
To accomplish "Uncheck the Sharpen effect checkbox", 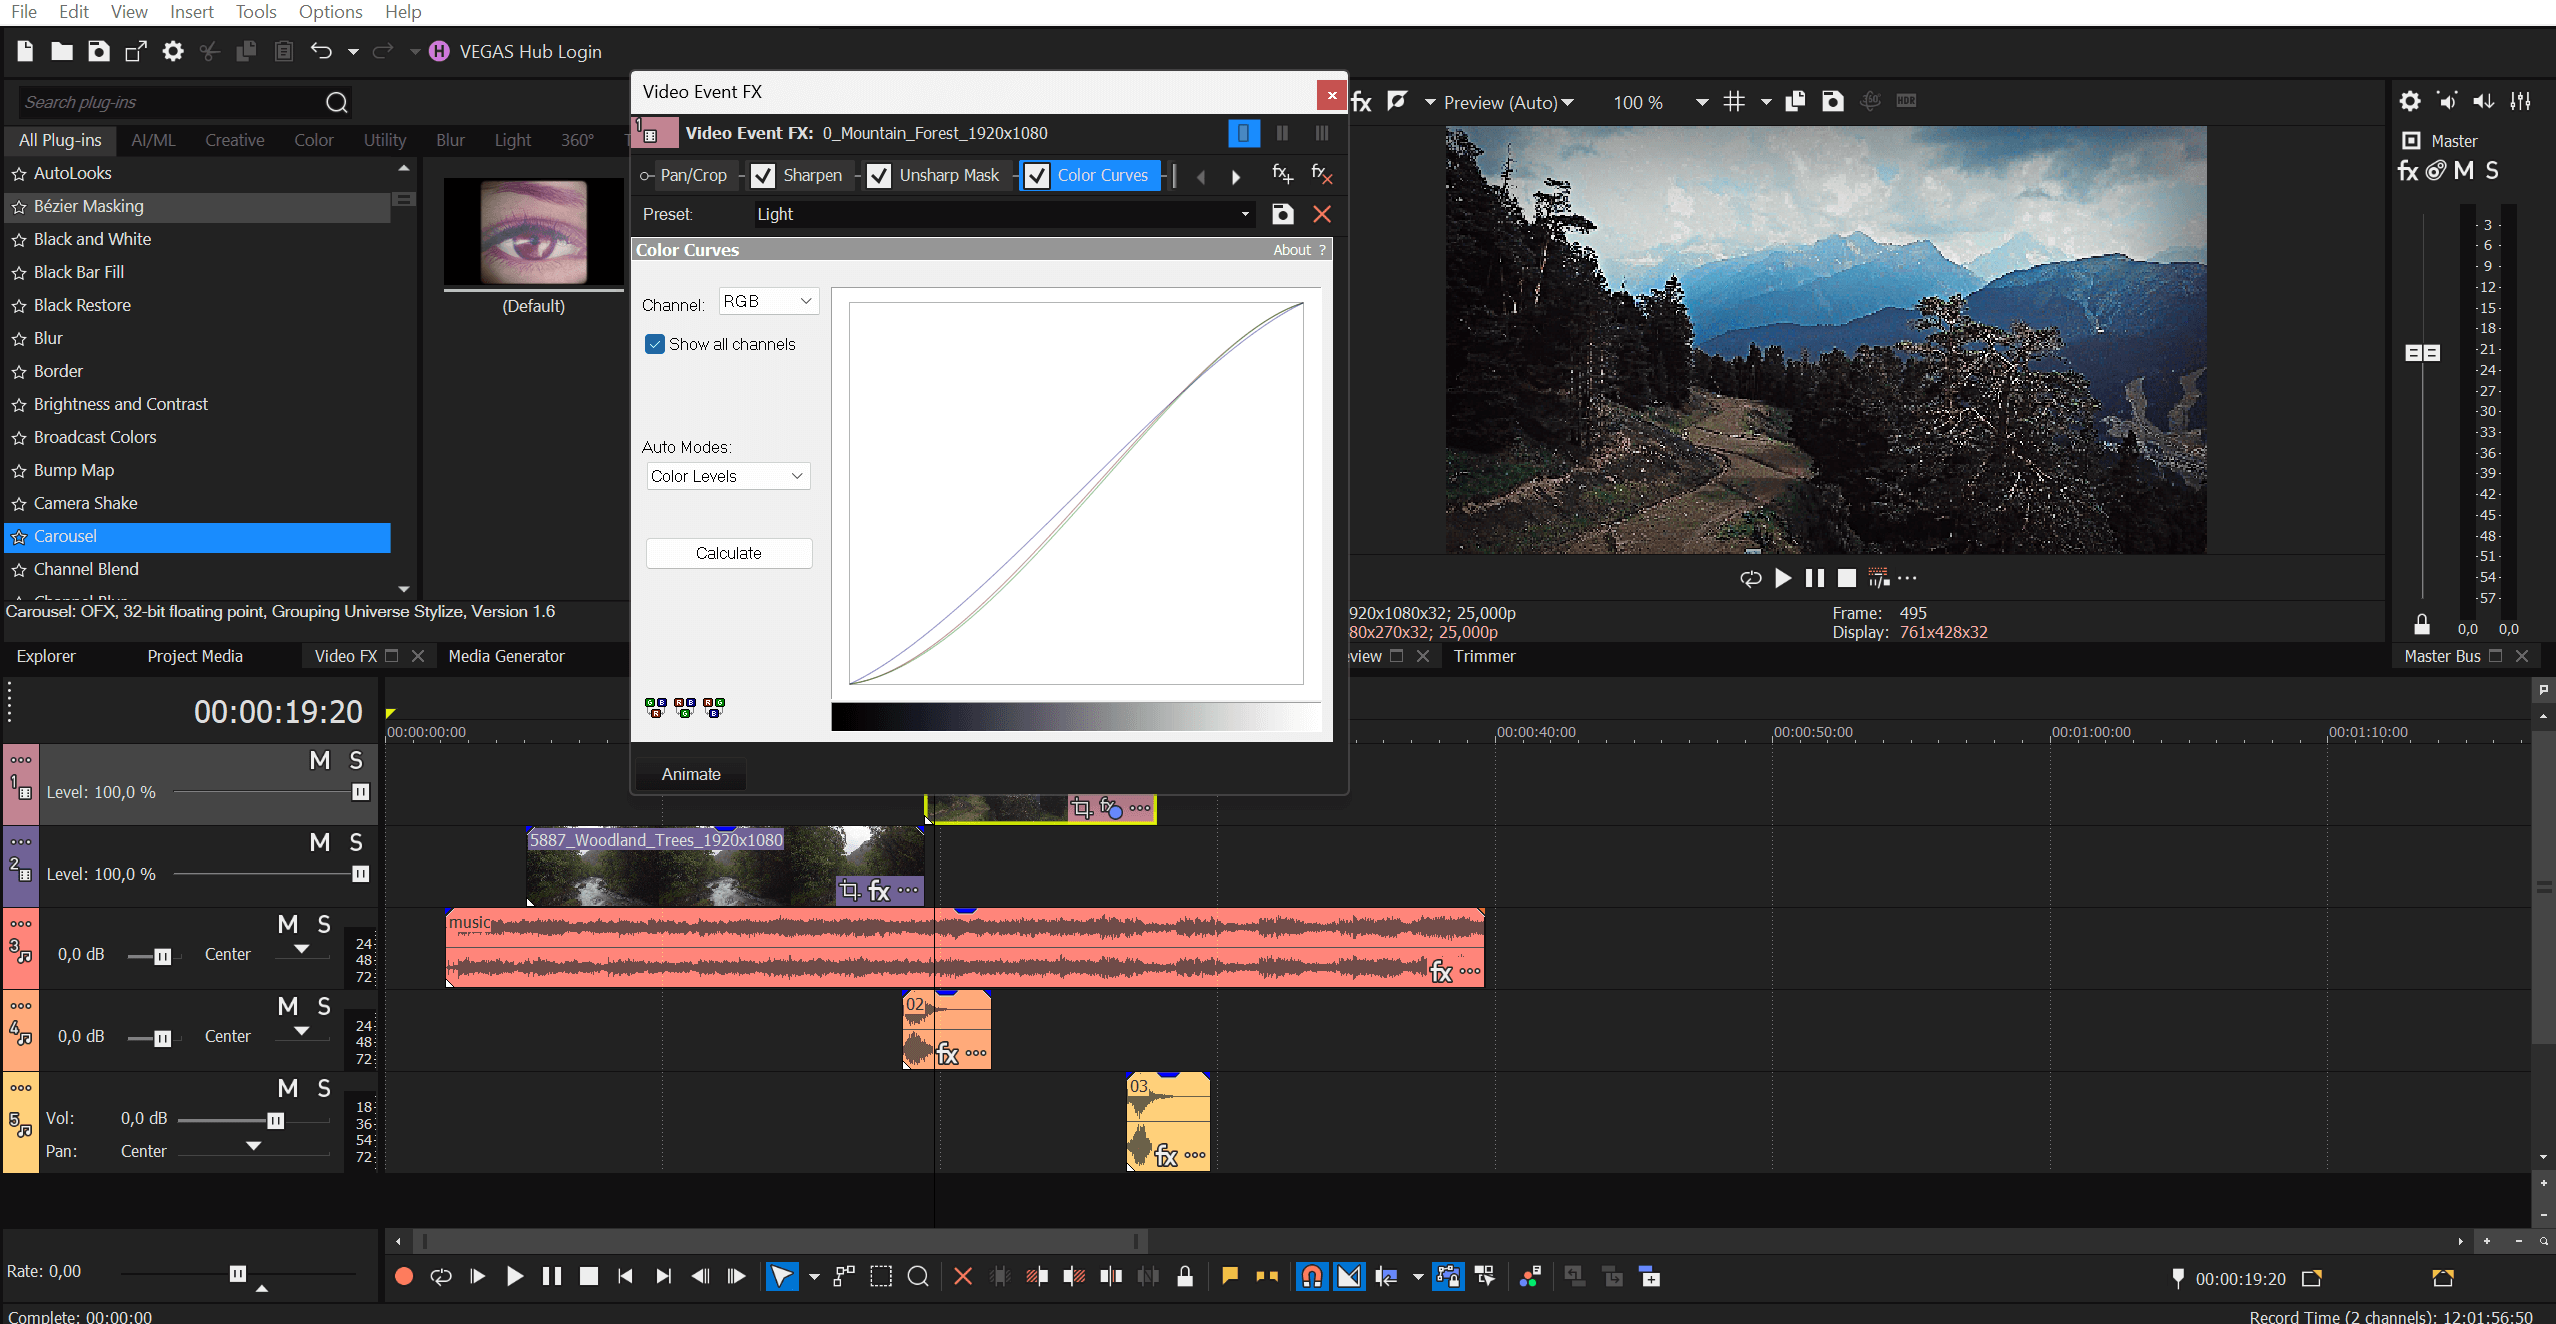I will pos(763,176).
